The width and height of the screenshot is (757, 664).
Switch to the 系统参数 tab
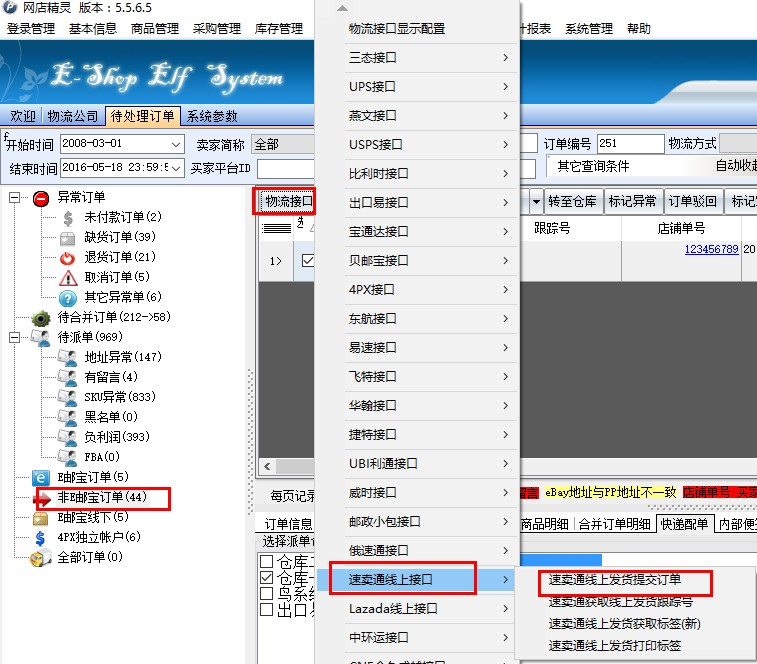212,116
